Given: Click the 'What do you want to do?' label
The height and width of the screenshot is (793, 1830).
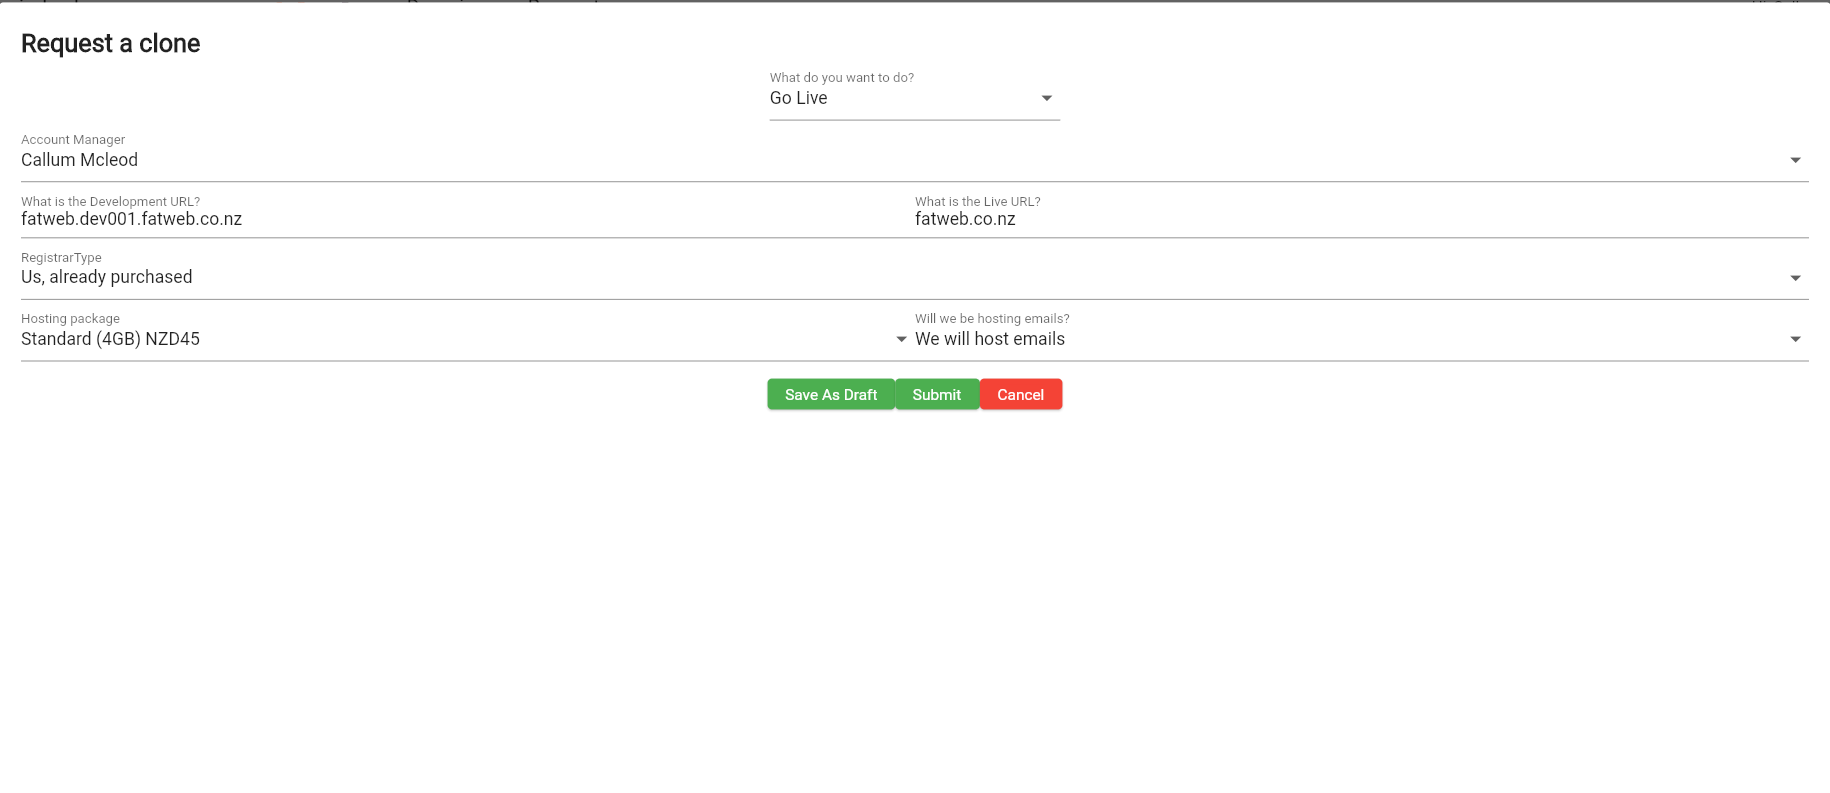Looking at the screenshot, I should (842, 78).
